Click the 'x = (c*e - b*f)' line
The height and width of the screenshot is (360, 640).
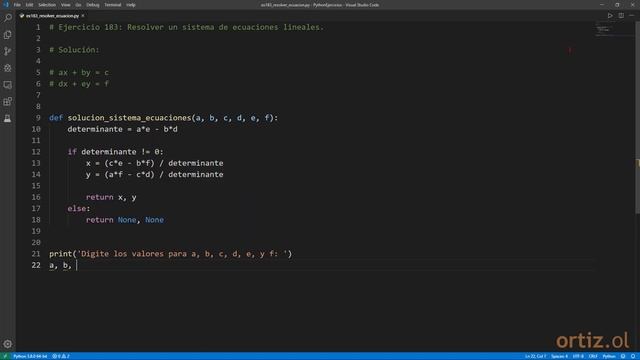[154, 163]
